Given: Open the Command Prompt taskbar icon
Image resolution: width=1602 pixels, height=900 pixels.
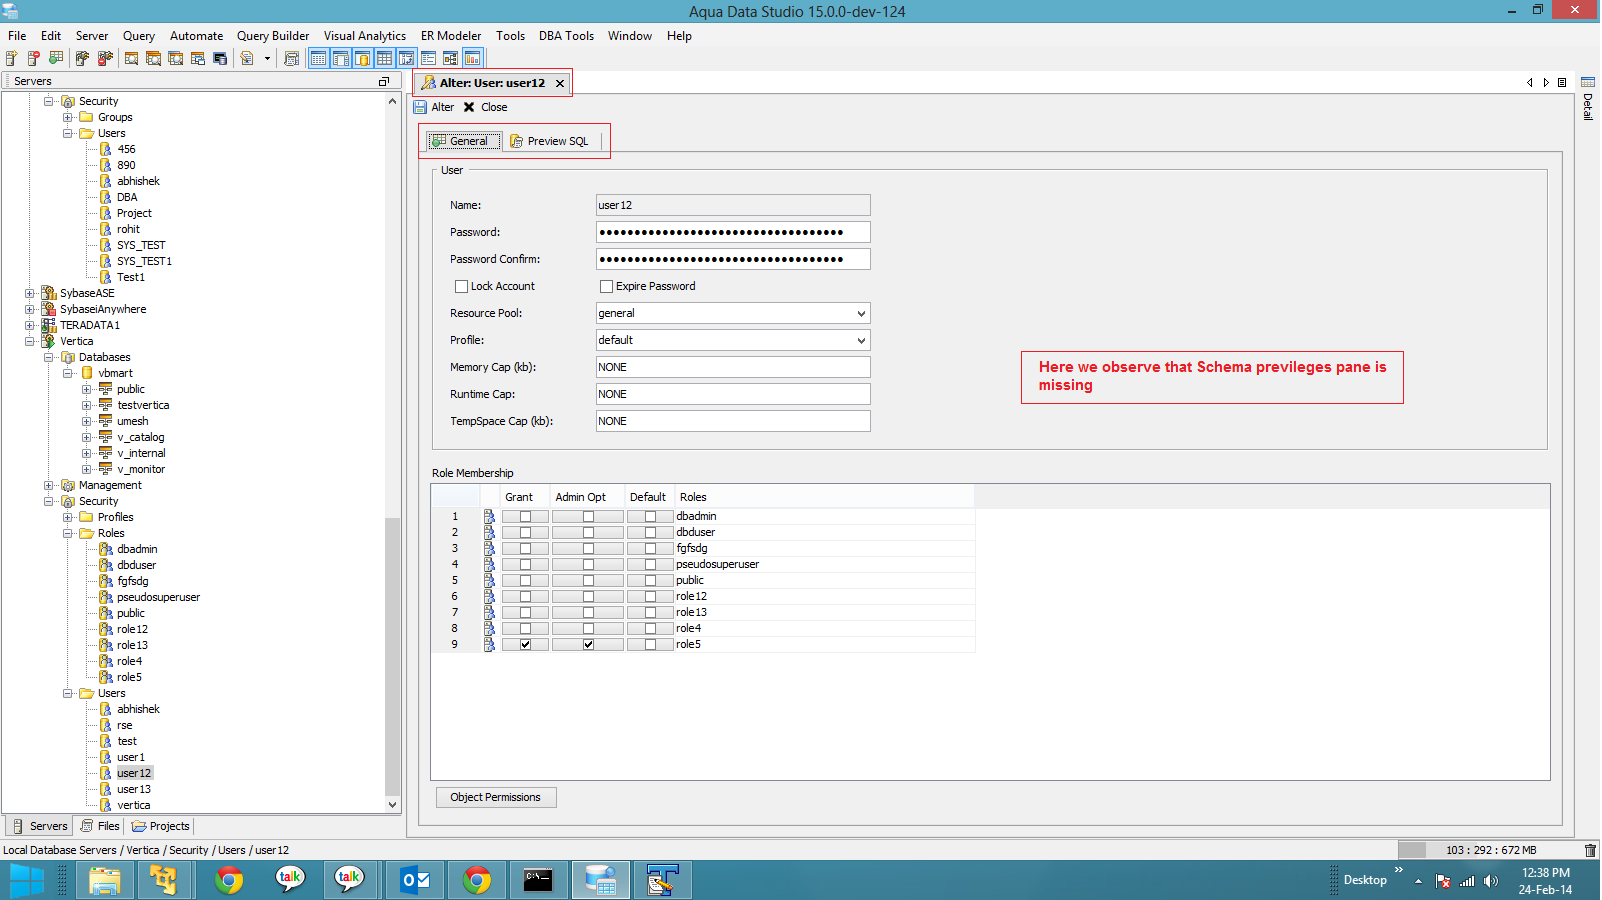Looking at the screenshot, I should 538,880.
